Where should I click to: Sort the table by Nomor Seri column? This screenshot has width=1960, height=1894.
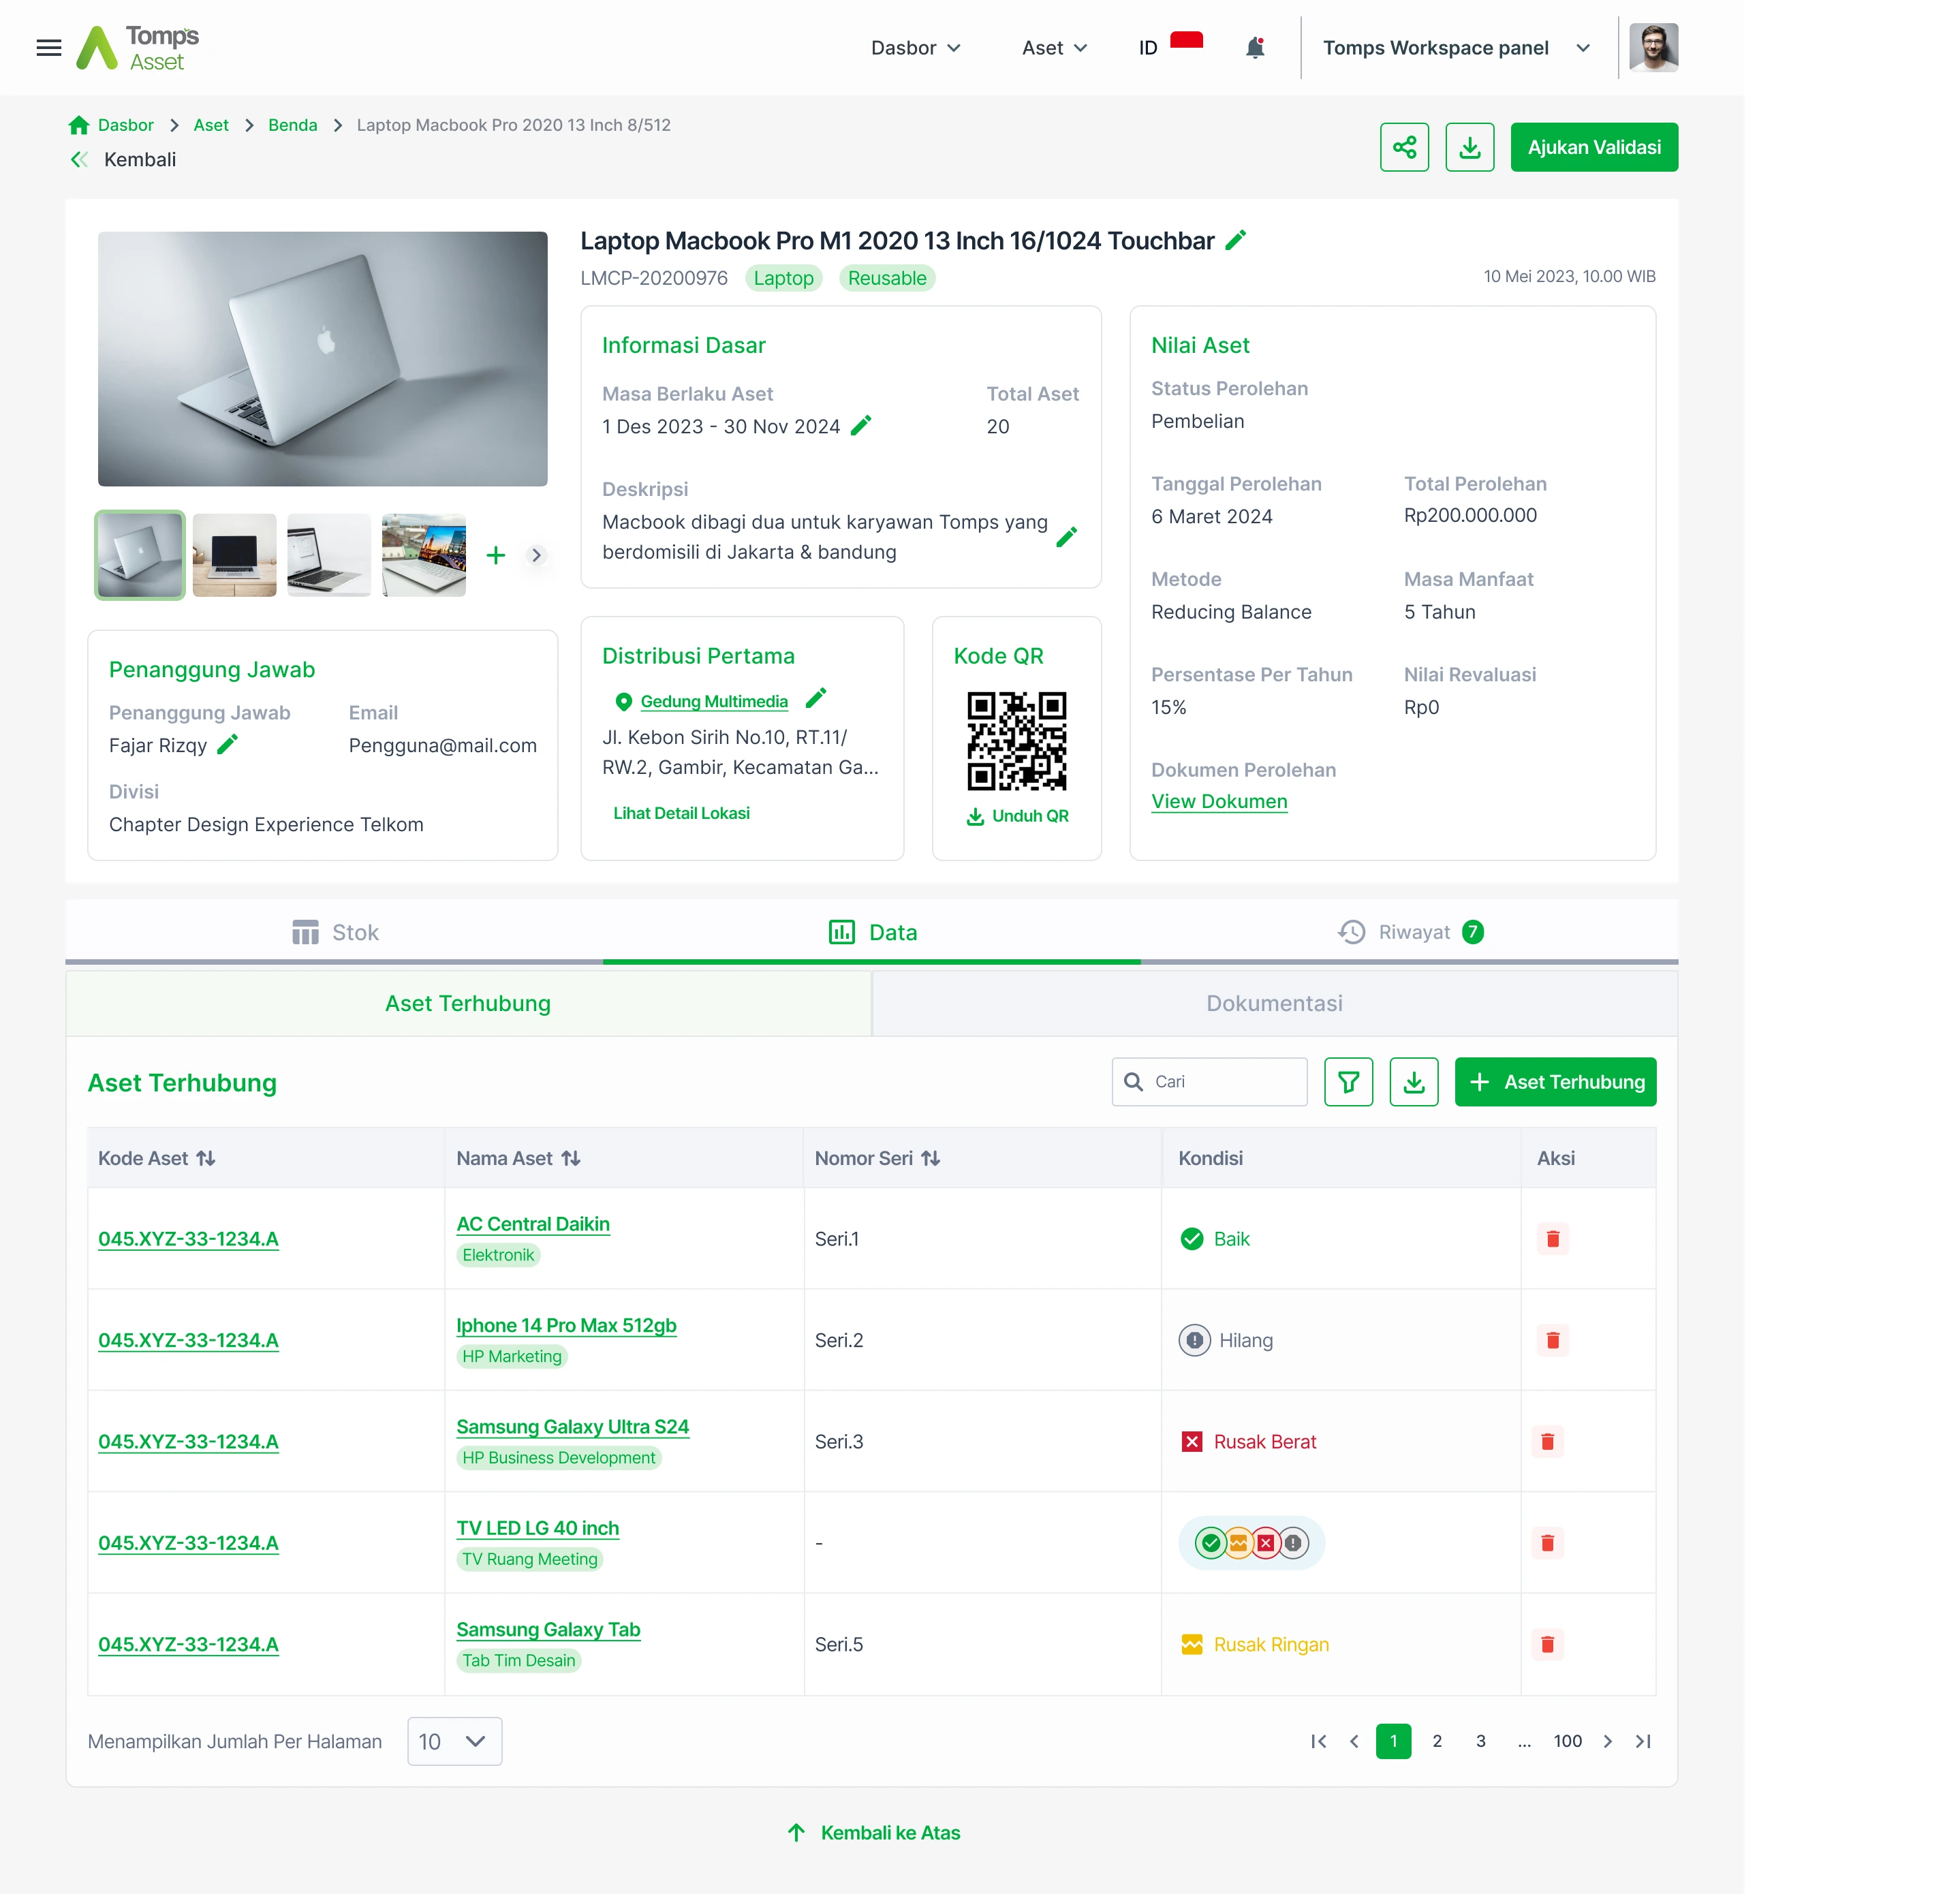(x=930, y=1158)
